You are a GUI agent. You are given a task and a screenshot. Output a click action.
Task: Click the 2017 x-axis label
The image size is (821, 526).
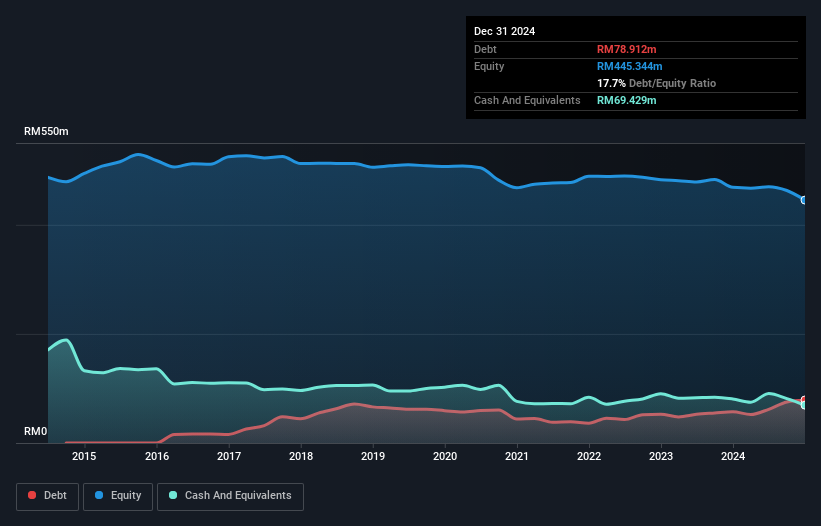229,456
